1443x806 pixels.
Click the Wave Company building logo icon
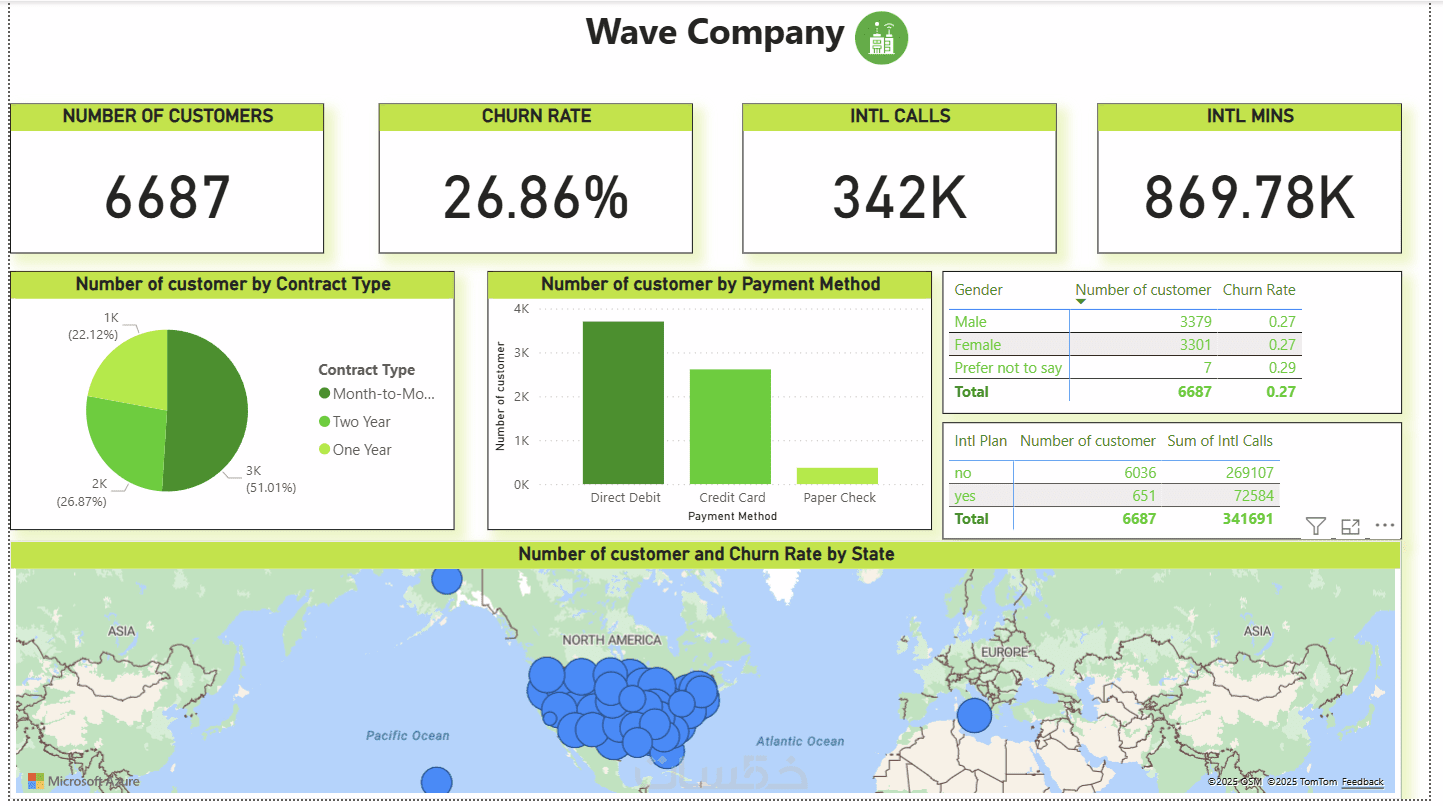[881, 38]
